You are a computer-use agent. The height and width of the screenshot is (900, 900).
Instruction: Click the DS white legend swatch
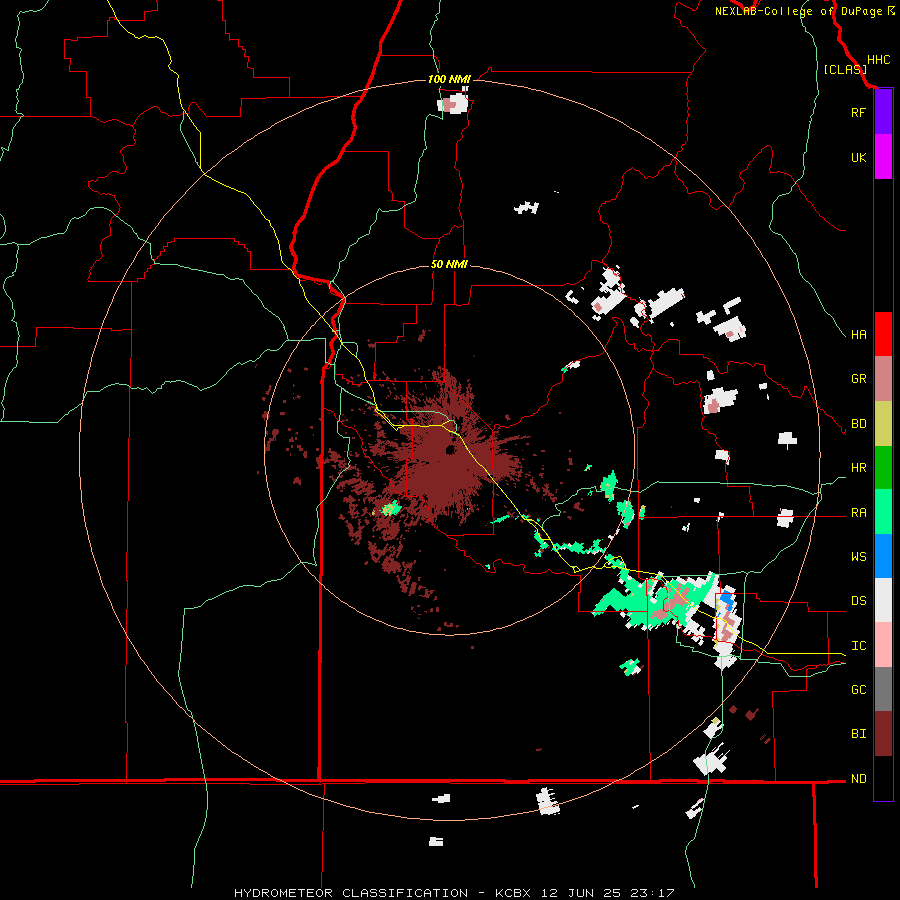pos(883,600)
